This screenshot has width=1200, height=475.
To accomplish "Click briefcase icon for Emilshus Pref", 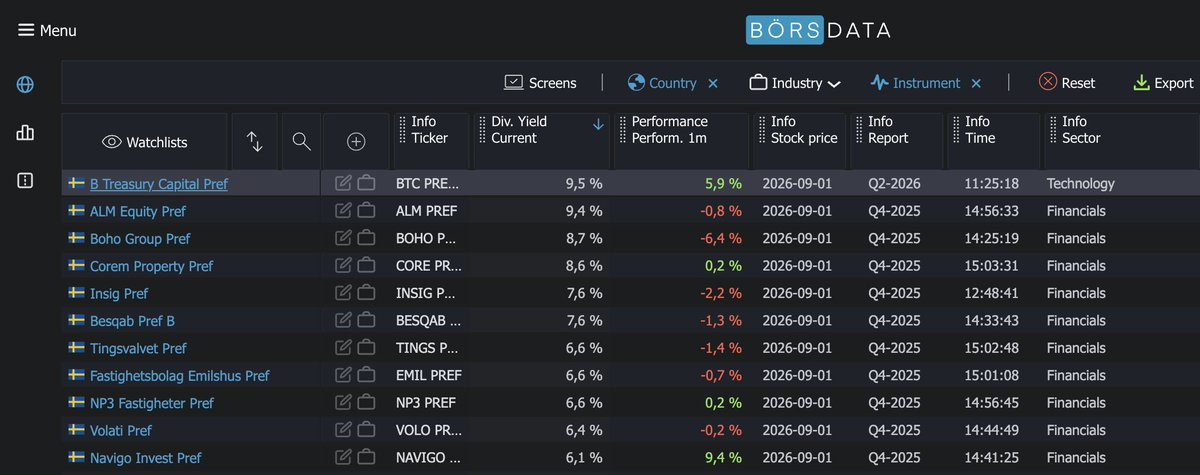I will tap(366, 375).
